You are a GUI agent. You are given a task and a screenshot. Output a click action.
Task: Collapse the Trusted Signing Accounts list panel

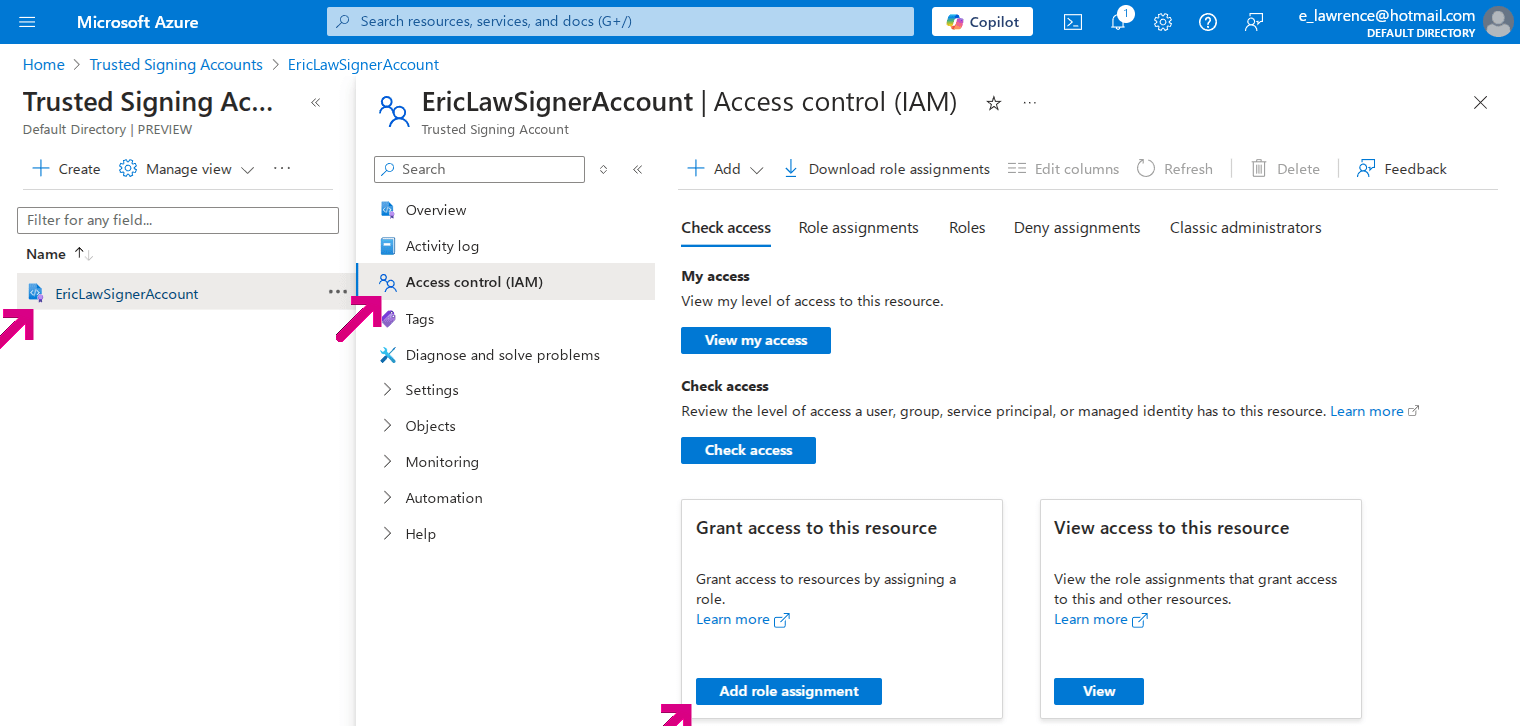point(315,103)
